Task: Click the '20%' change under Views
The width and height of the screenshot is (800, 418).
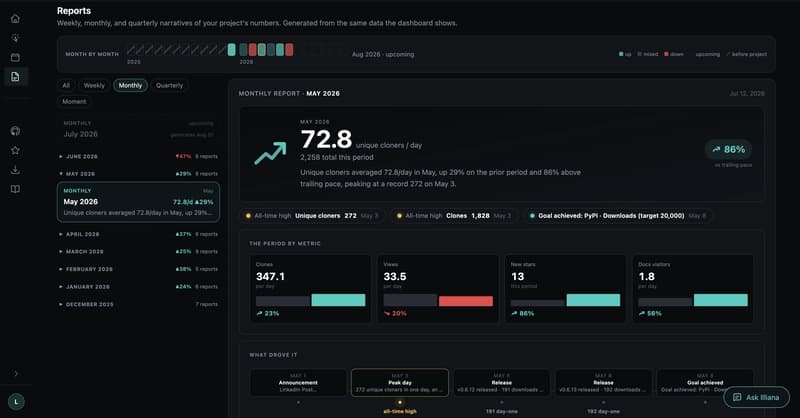Action: [395, 313]
